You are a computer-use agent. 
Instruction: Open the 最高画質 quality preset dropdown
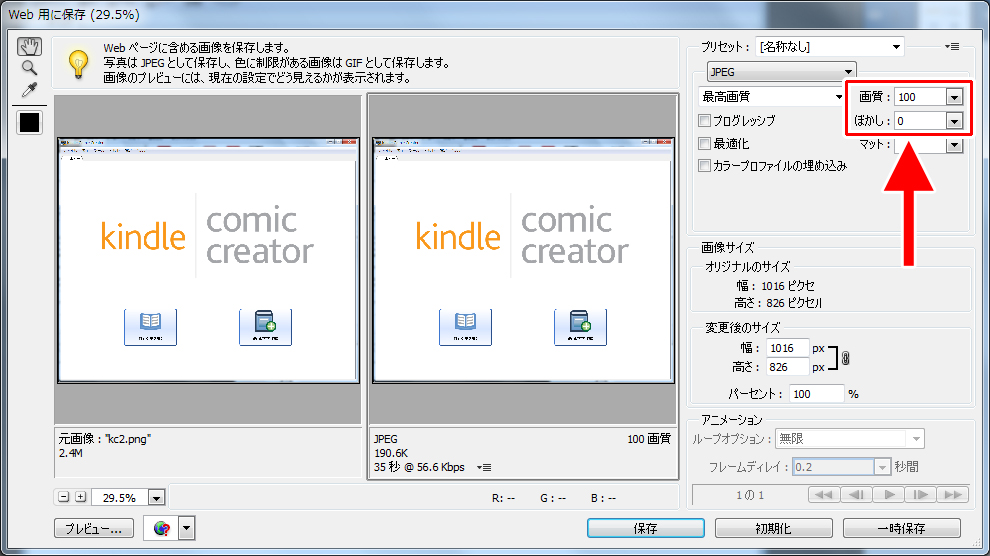point(772,97)
